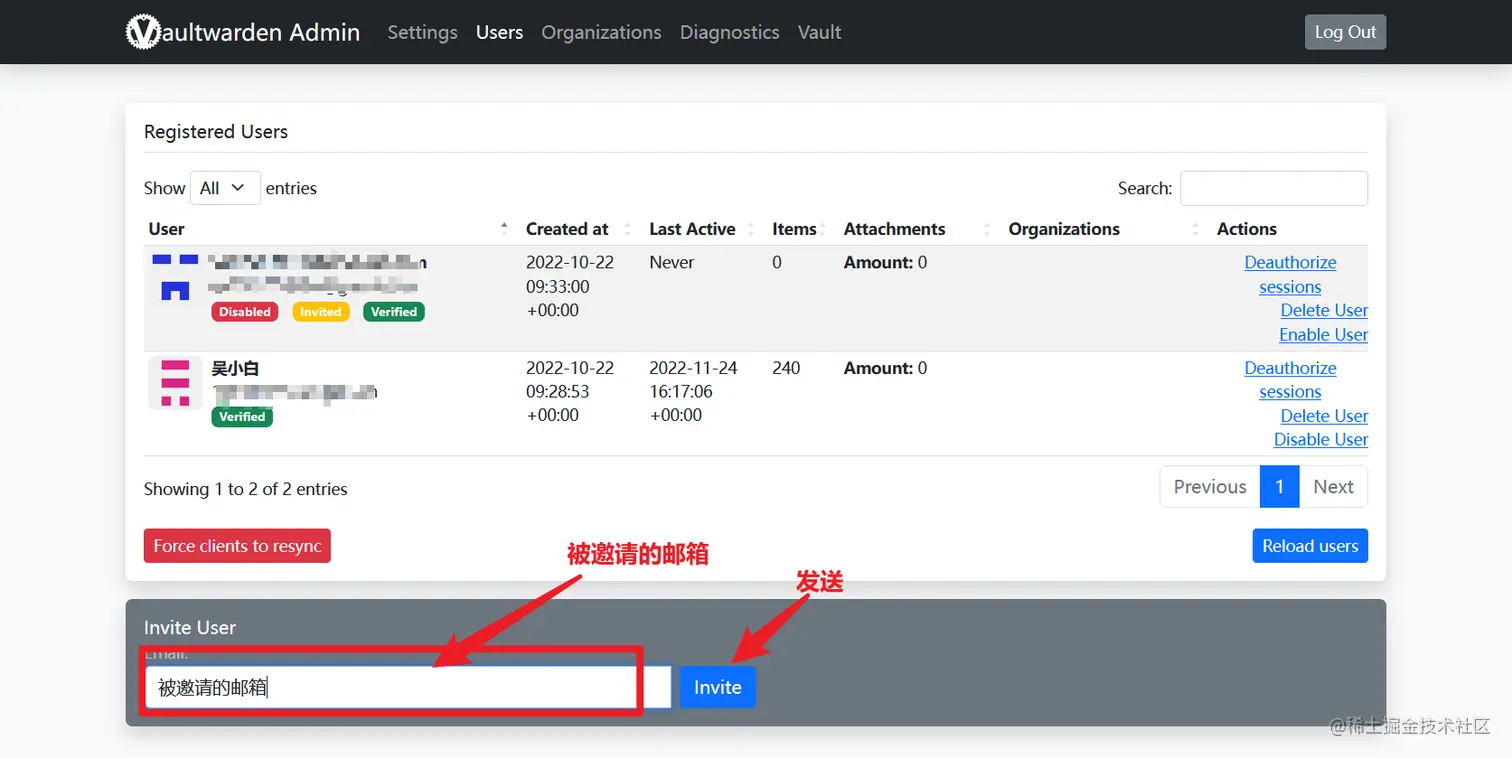
Task: Click the yellow Invited badge
Action: 321,312
